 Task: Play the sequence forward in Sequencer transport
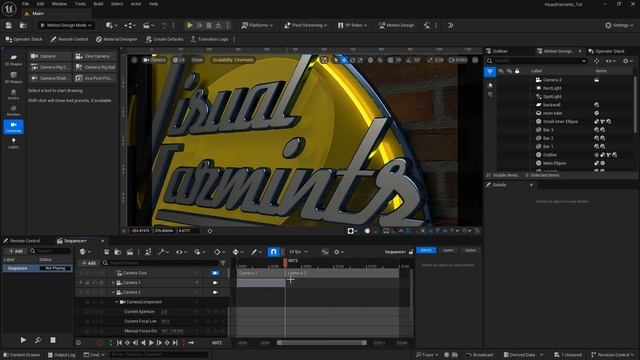[x=151, y=343]
